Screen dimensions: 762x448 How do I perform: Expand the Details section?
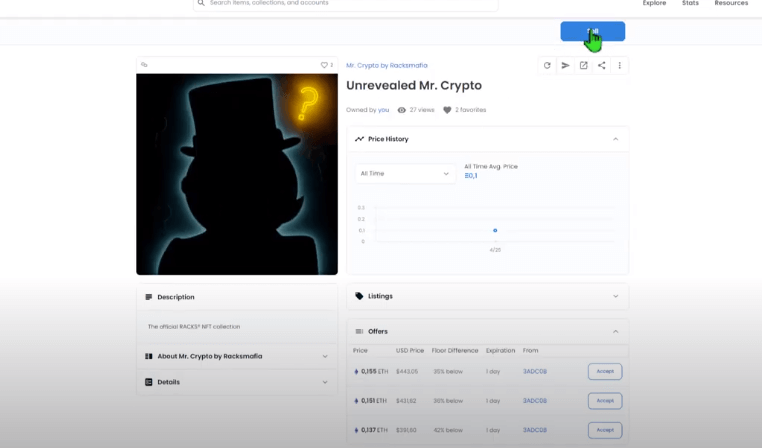[x=237, y=382]
